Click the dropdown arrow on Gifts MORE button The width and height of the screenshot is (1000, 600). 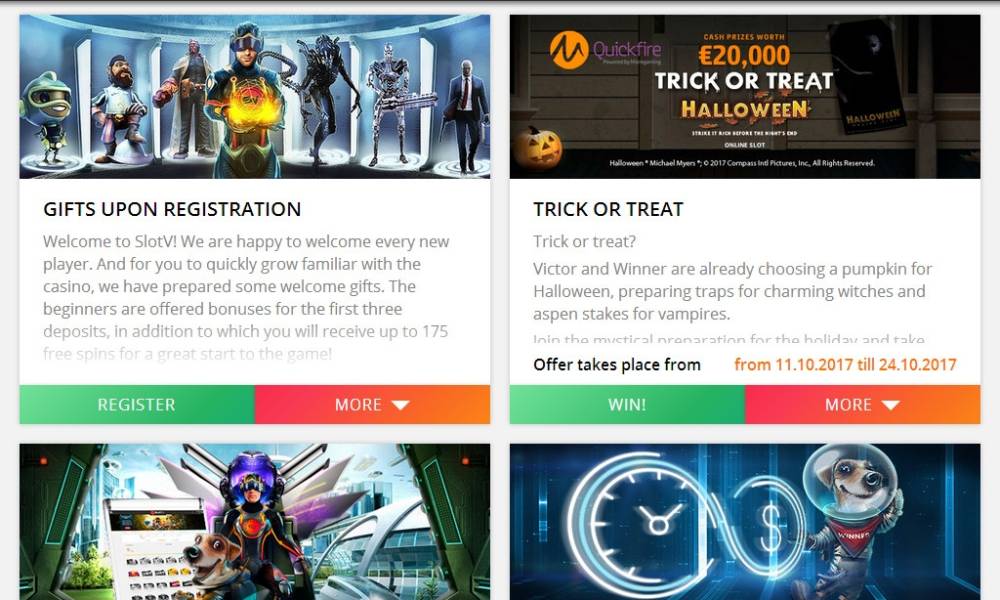(401, 405)
